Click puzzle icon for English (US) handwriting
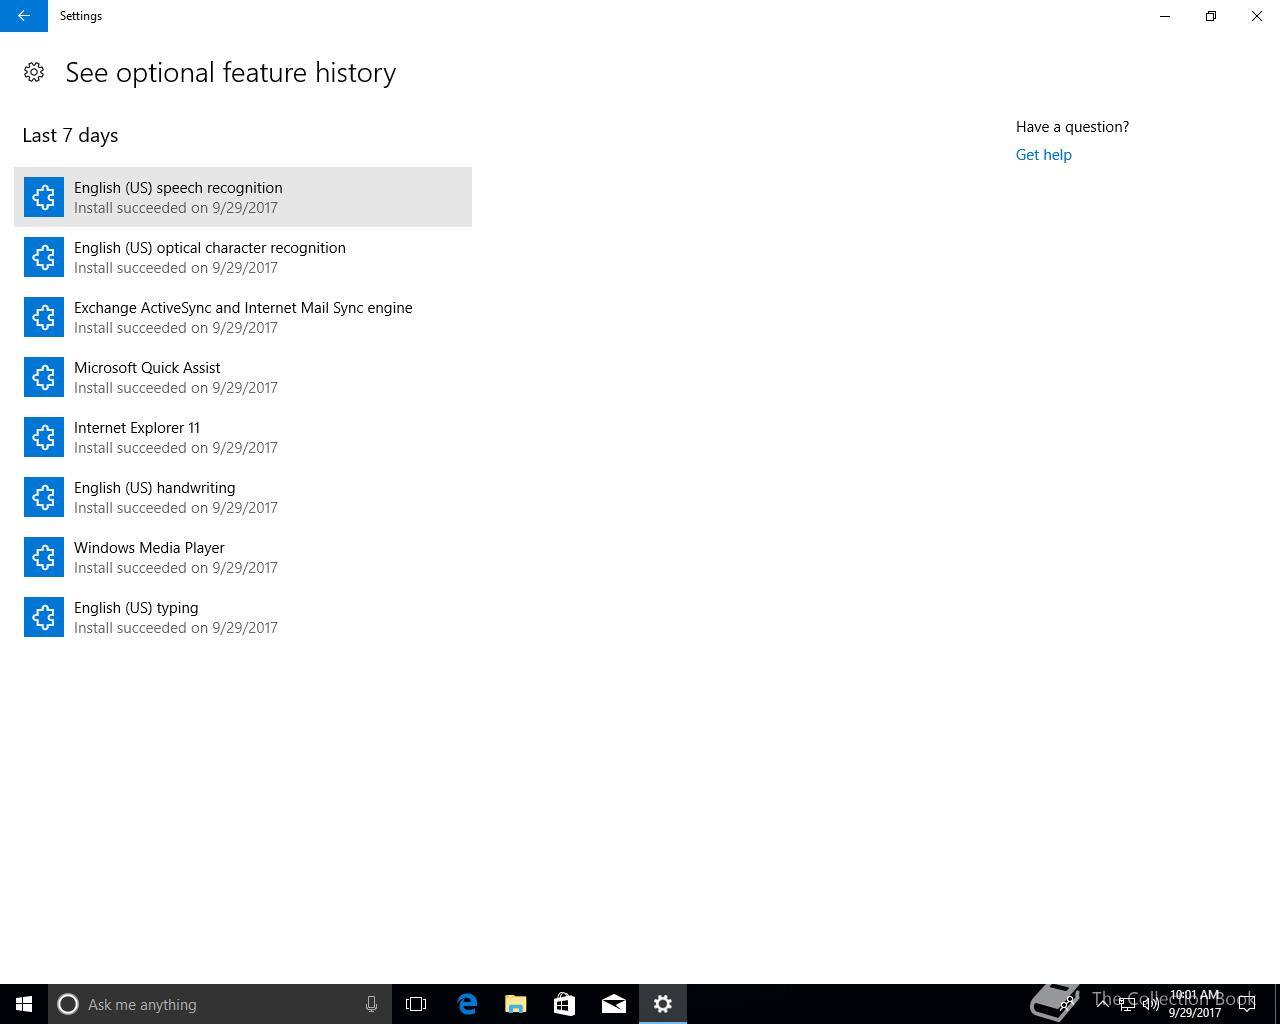 click(44, 497)
